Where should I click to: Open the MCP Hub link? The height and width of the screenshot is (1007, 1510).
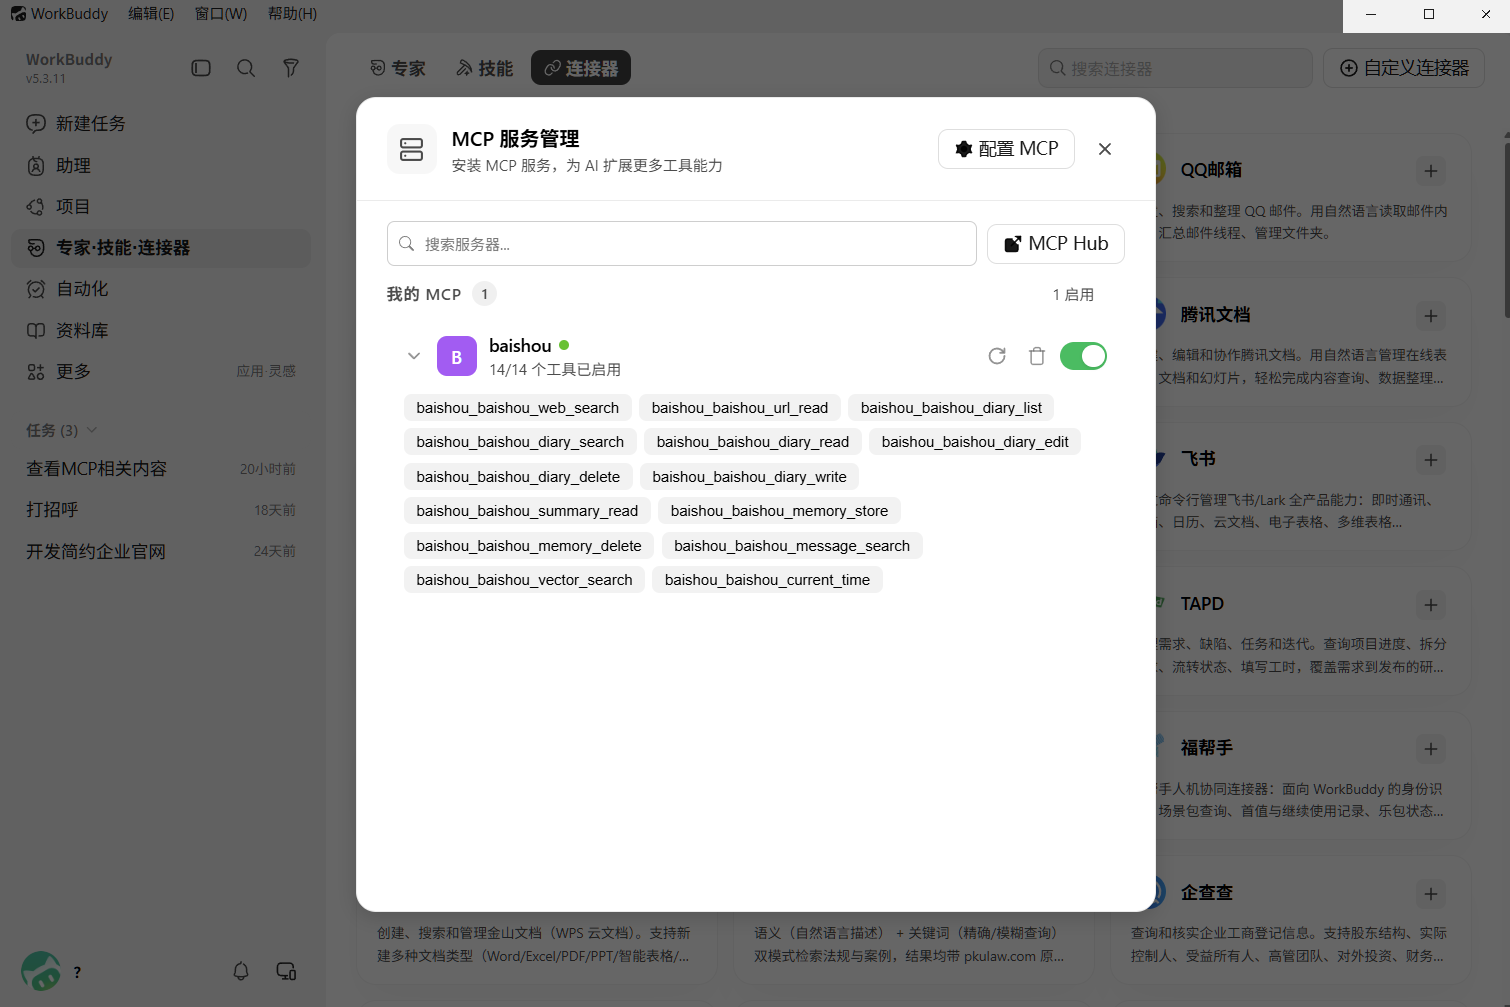pos(1056,244)
